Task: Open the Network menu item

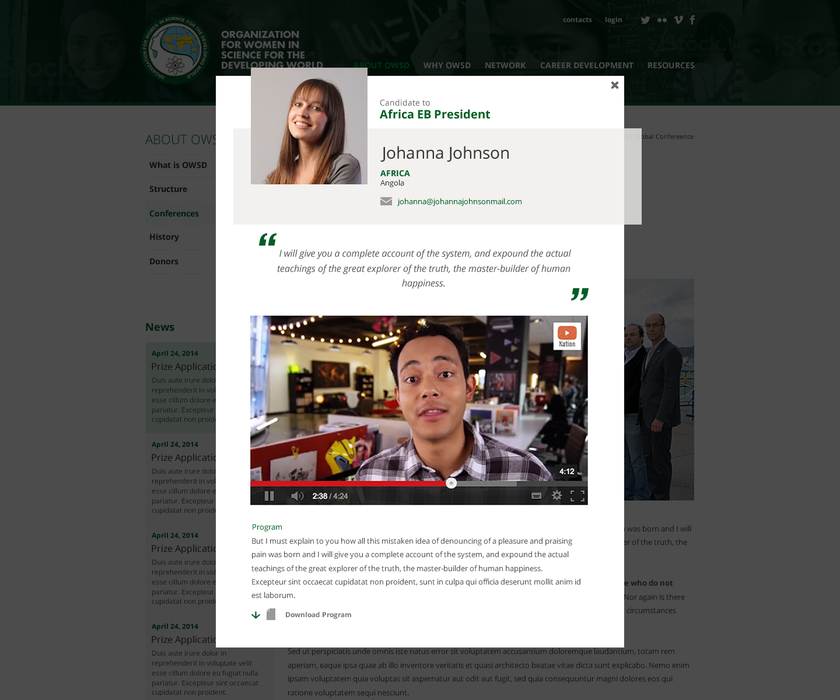Action: (x=505, y=66)
